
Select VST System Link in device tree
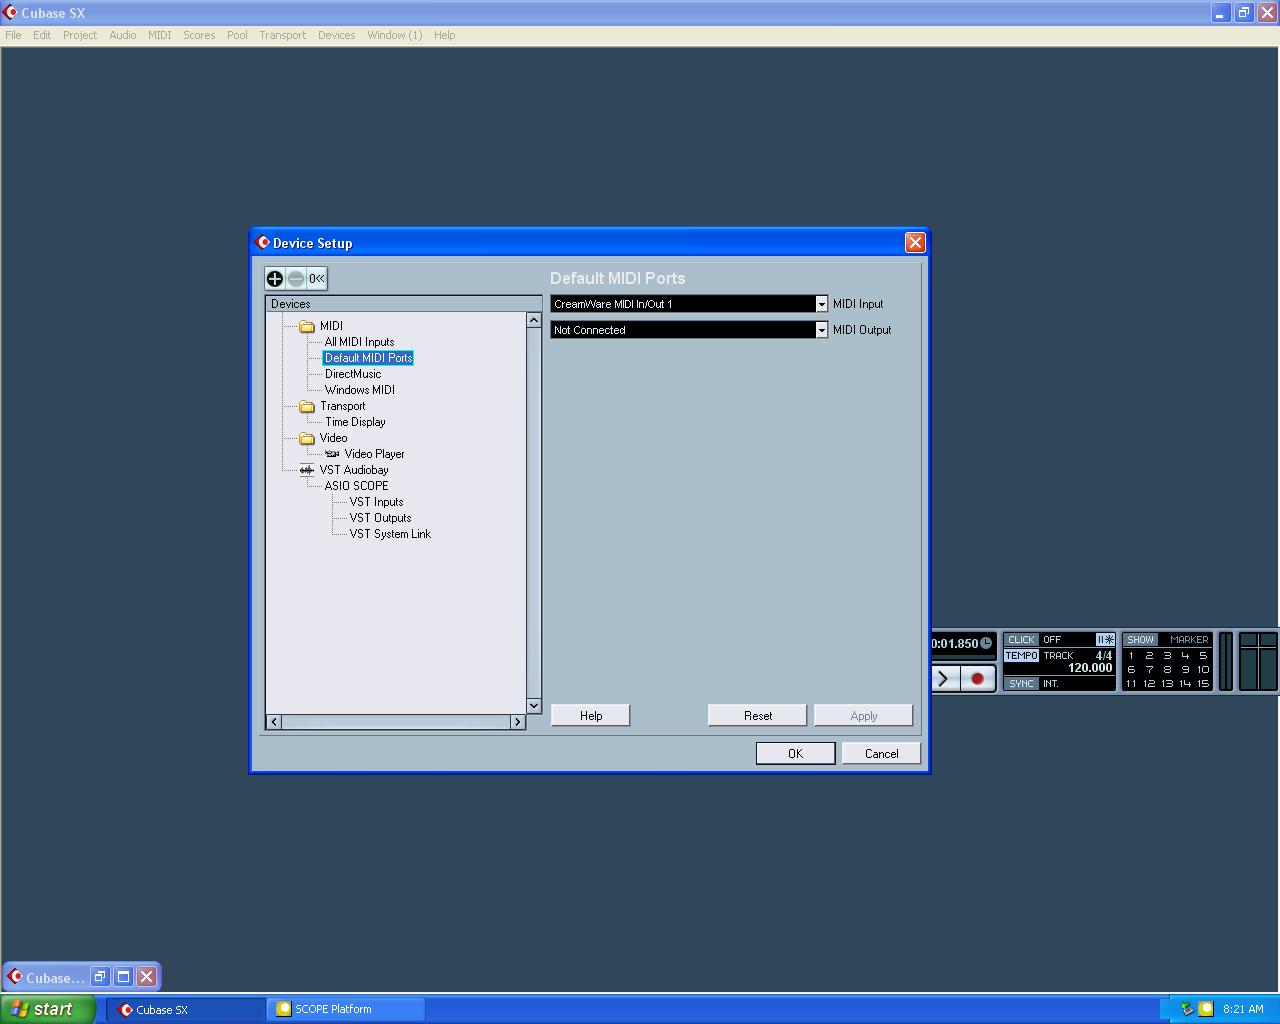point(390,534)
